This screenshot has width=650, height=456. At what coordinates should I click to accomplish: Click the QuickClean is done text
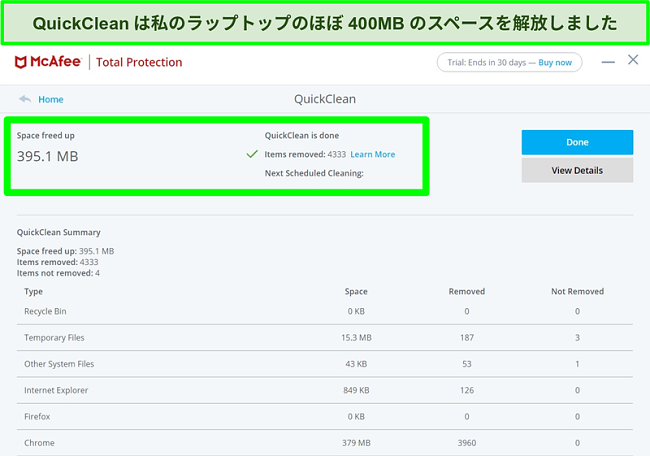tap(302, 136)
